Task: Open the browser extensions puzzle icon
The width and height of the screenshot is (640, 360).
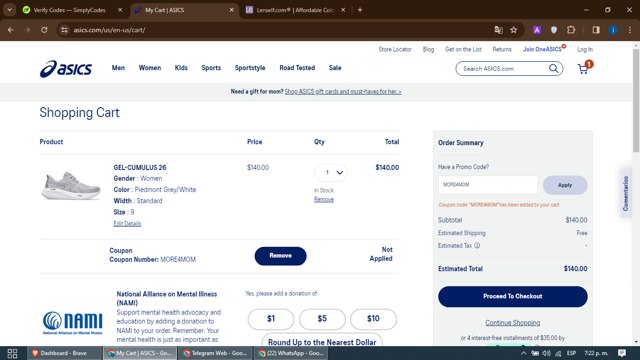Action: point(571,30)
